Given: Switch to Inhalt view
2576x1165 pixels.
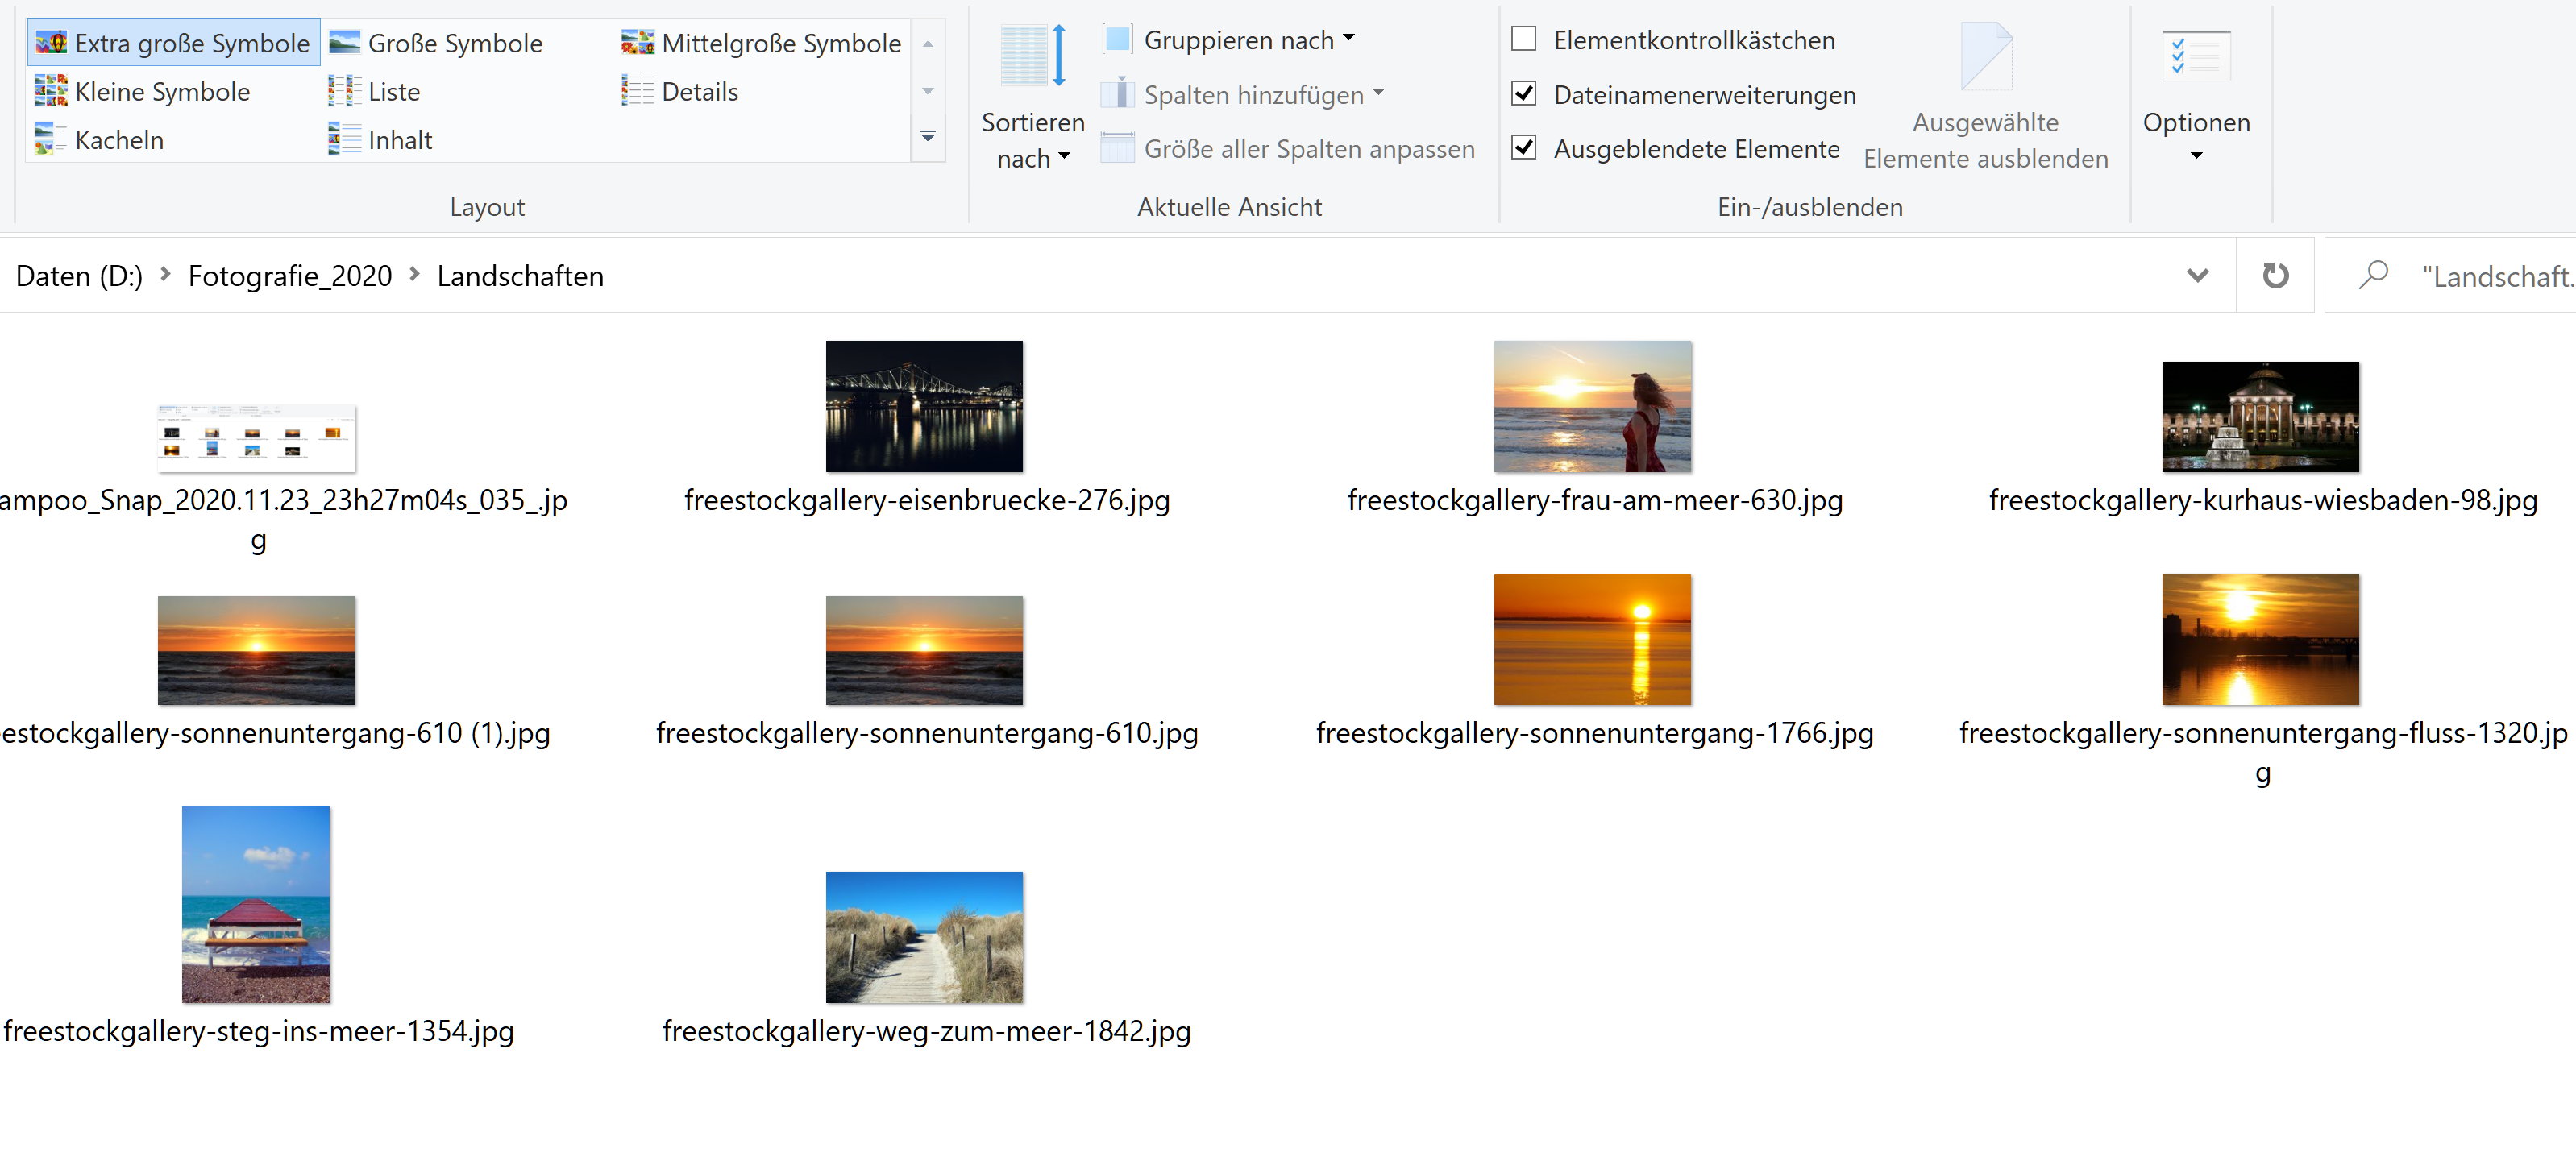Looking at the screenshot, I should (380, 139).
